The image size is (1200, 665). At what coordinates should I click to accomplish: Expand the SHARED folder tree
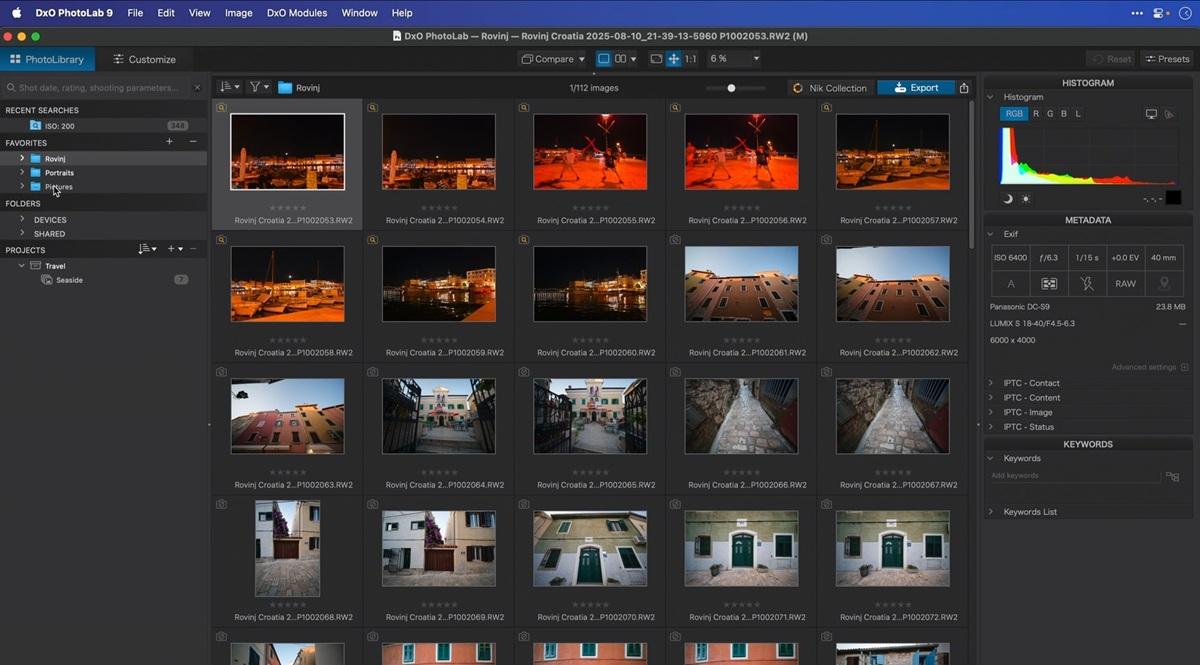[22, 233]
